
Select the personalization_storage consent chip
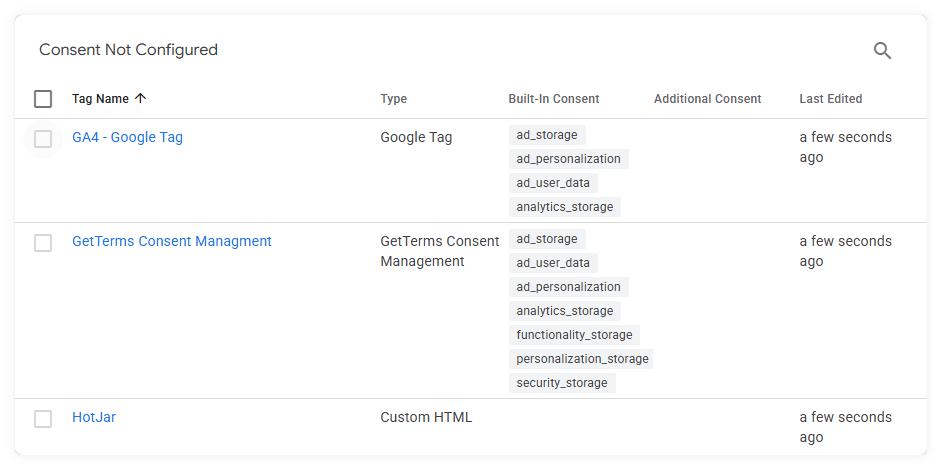581,359
